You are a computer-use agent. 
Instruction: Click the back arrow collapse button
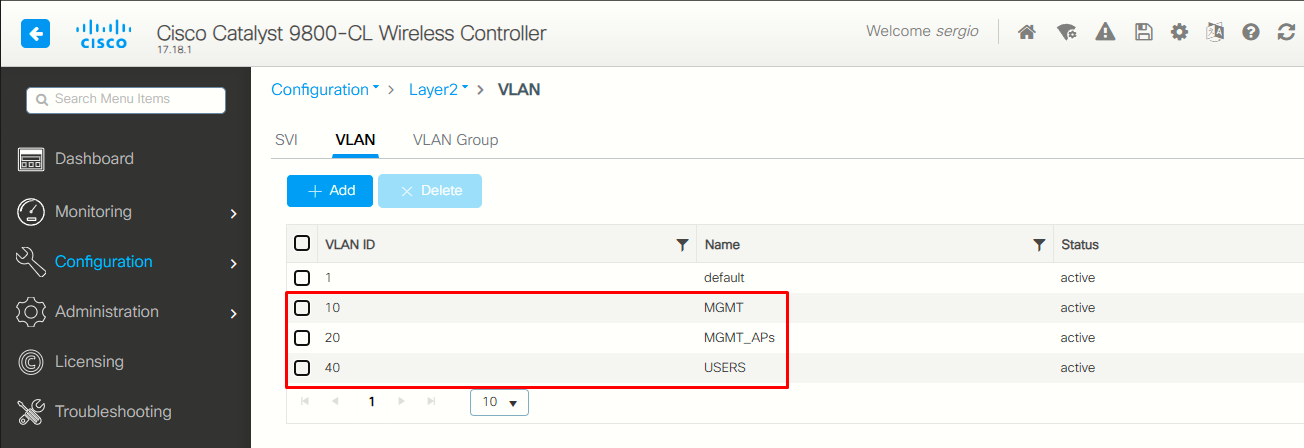35,34
